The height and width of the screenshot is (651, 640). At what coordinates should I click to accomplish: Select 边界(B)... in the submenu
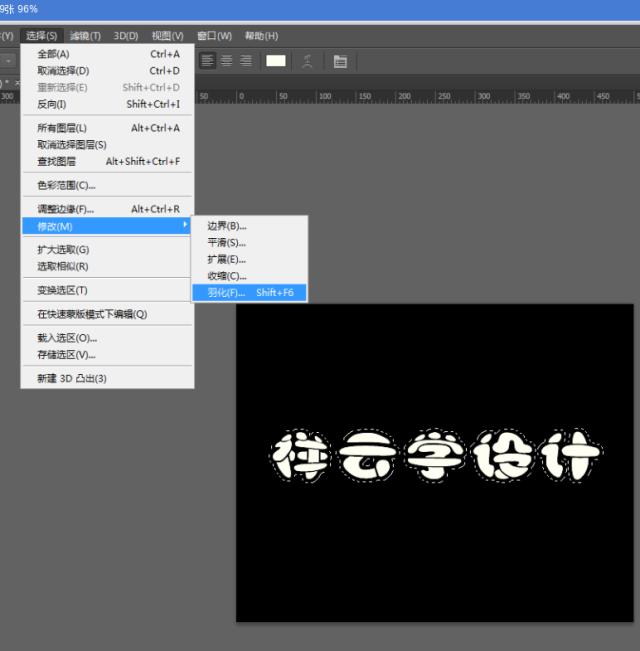tap(249, 226)
